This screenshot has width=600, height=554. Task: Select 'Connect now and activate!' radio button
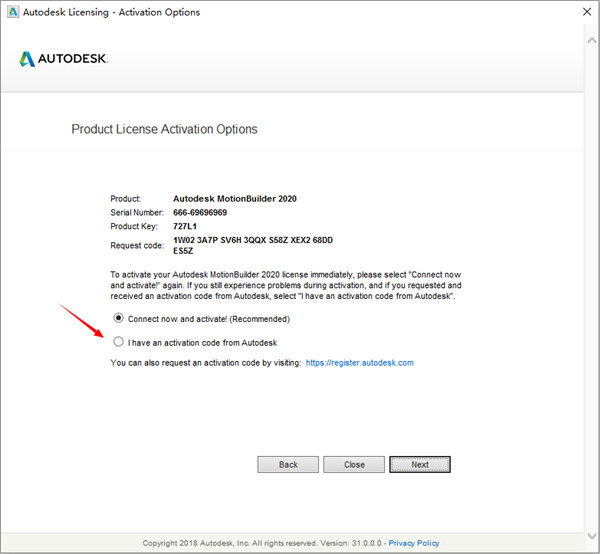tap(118, 318)
